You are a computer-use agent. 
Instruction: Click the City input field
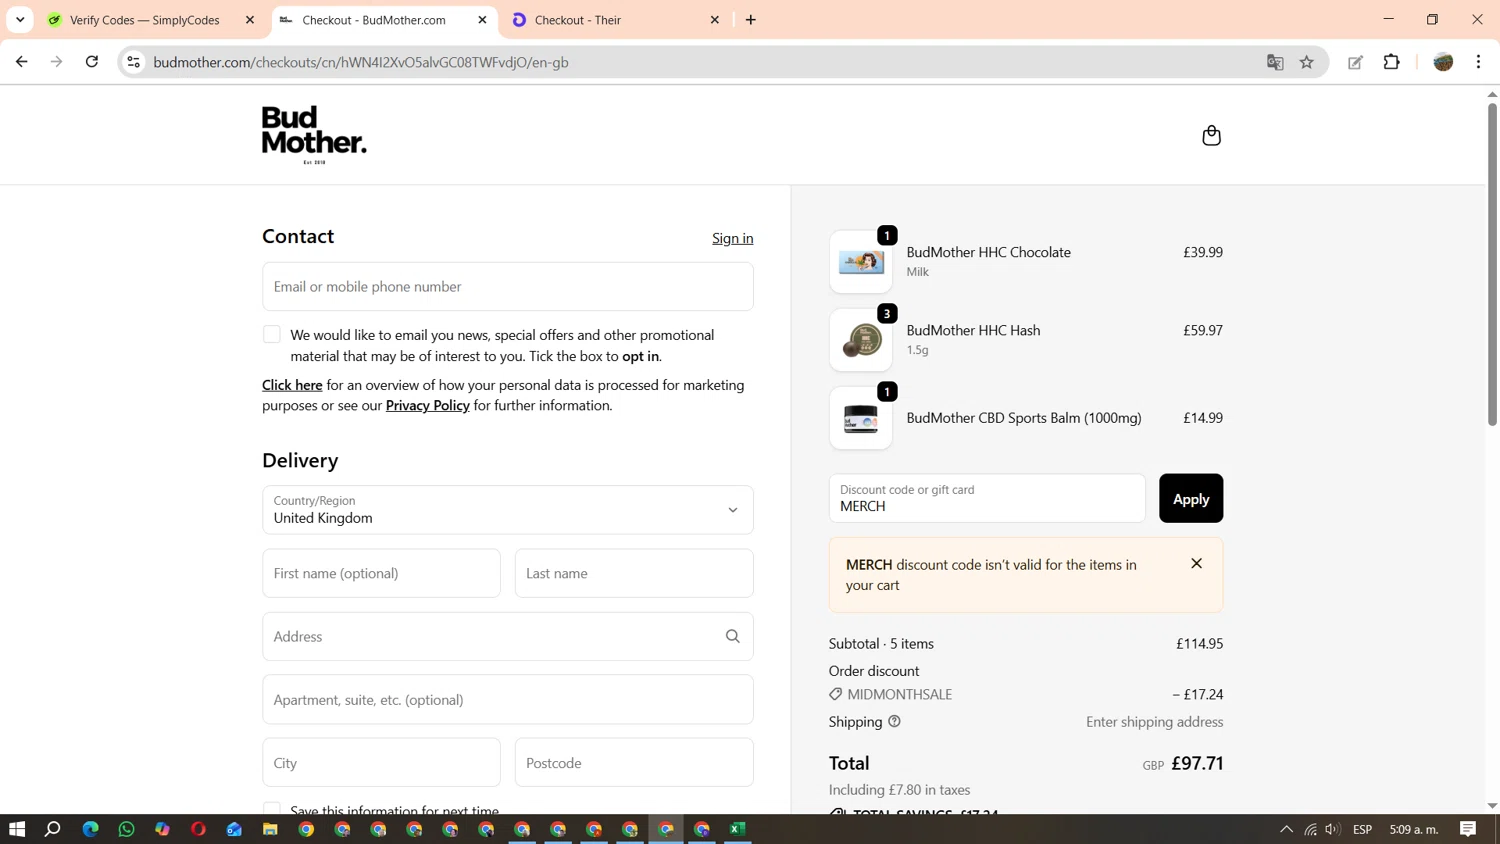[x=381, y=762]
